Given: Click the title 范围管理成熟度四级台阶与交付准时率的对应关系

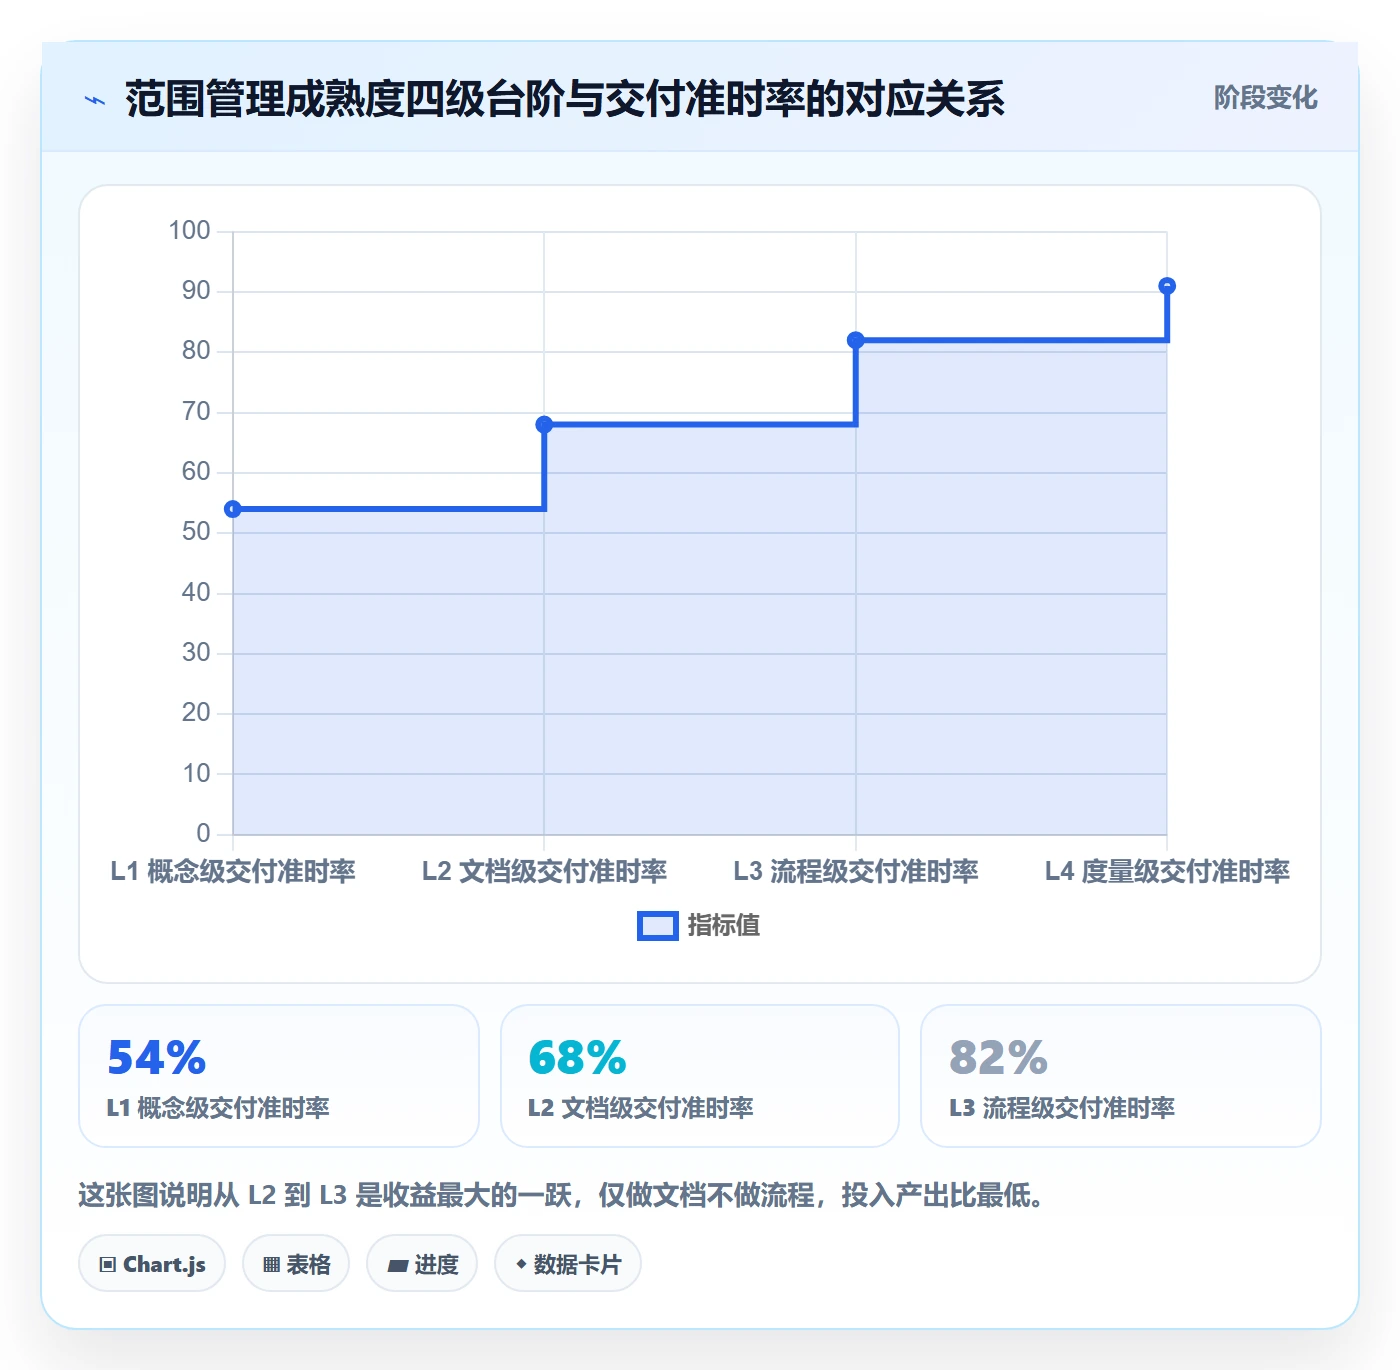Looking at the screenshot, I should point(565,99).
